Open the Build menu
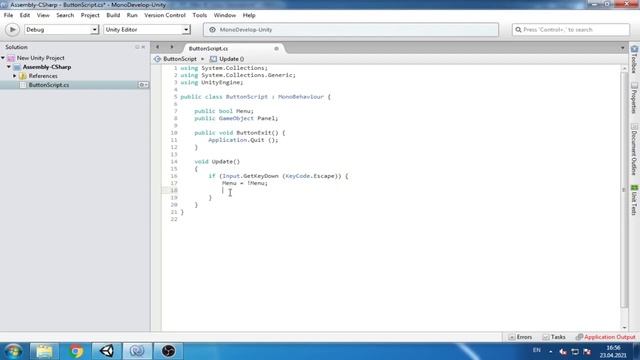Viewport: 640px width, 360px height. tap(113, 15)
